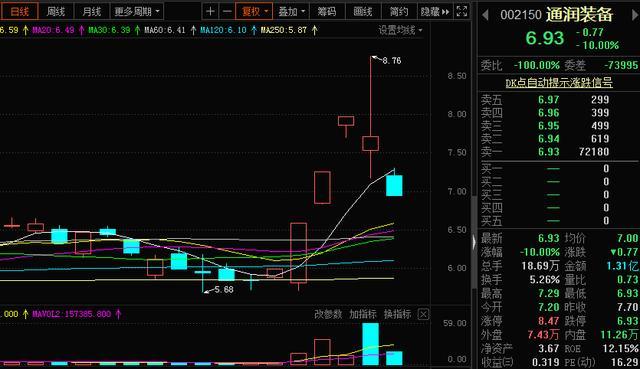Click the 总手 18.69万 value
Image resolution: width=640 pixels, height=369 pixels.
click(540, 266)
